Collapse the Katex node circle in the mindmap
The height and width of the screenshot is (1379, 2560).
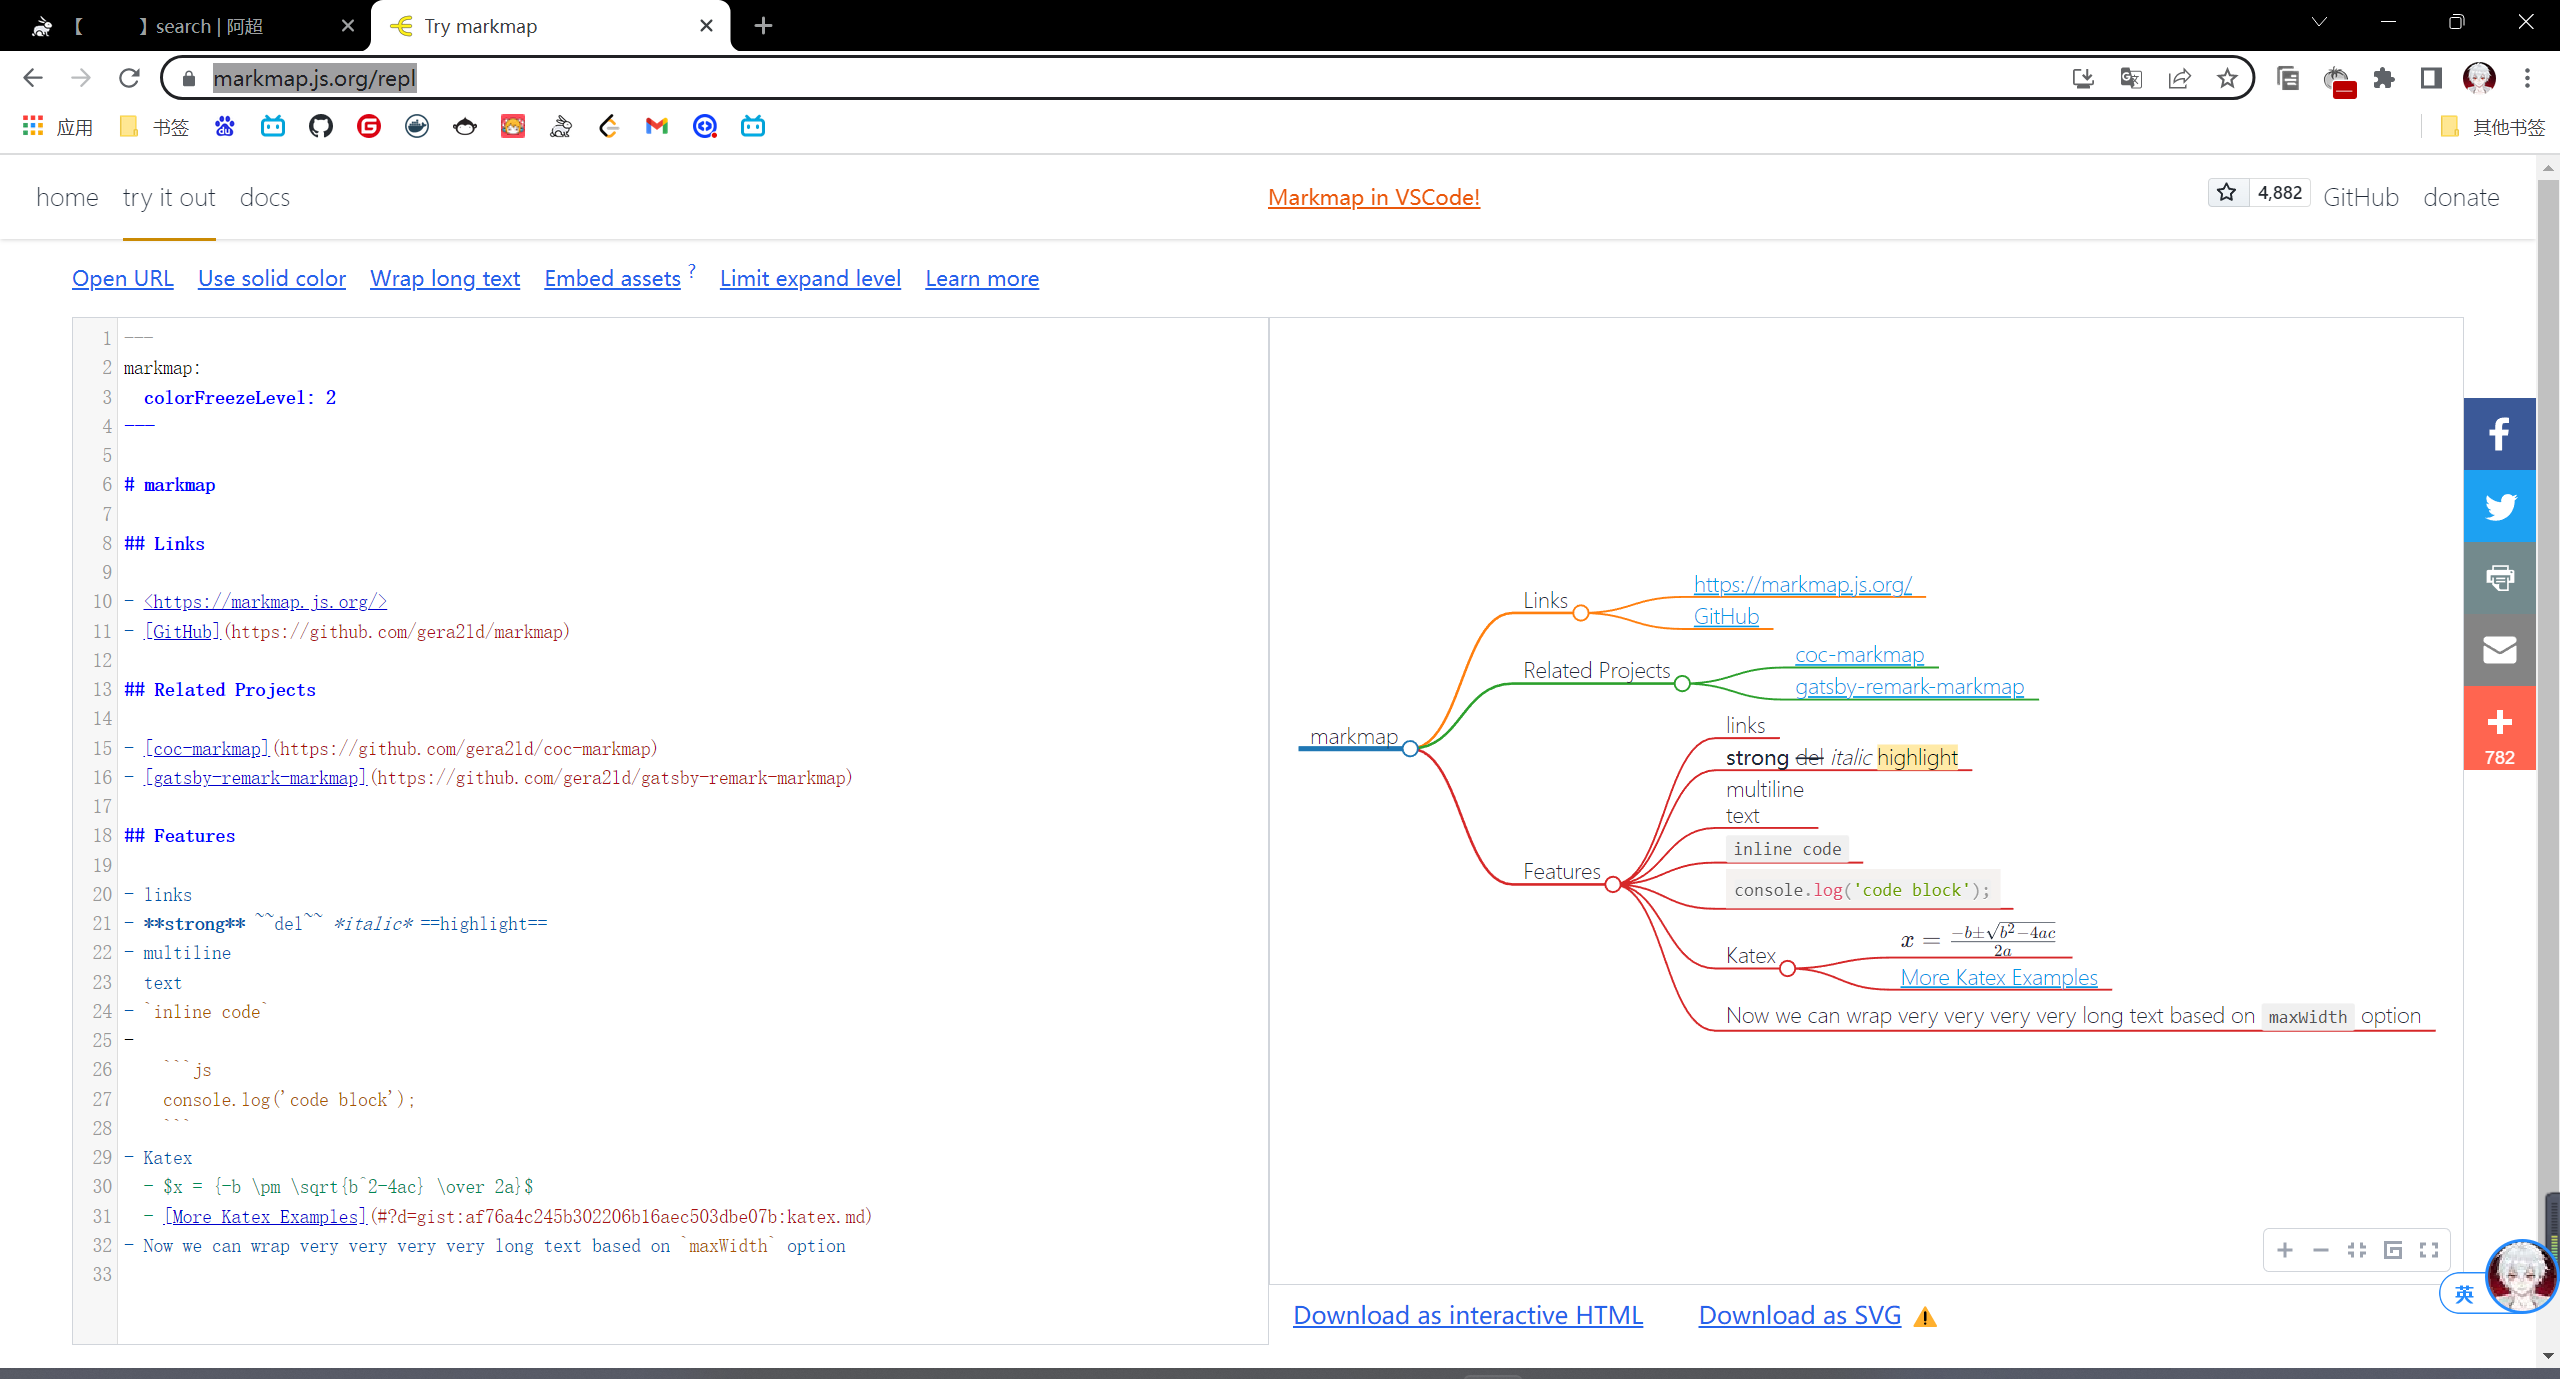[x=1788, y=968]
